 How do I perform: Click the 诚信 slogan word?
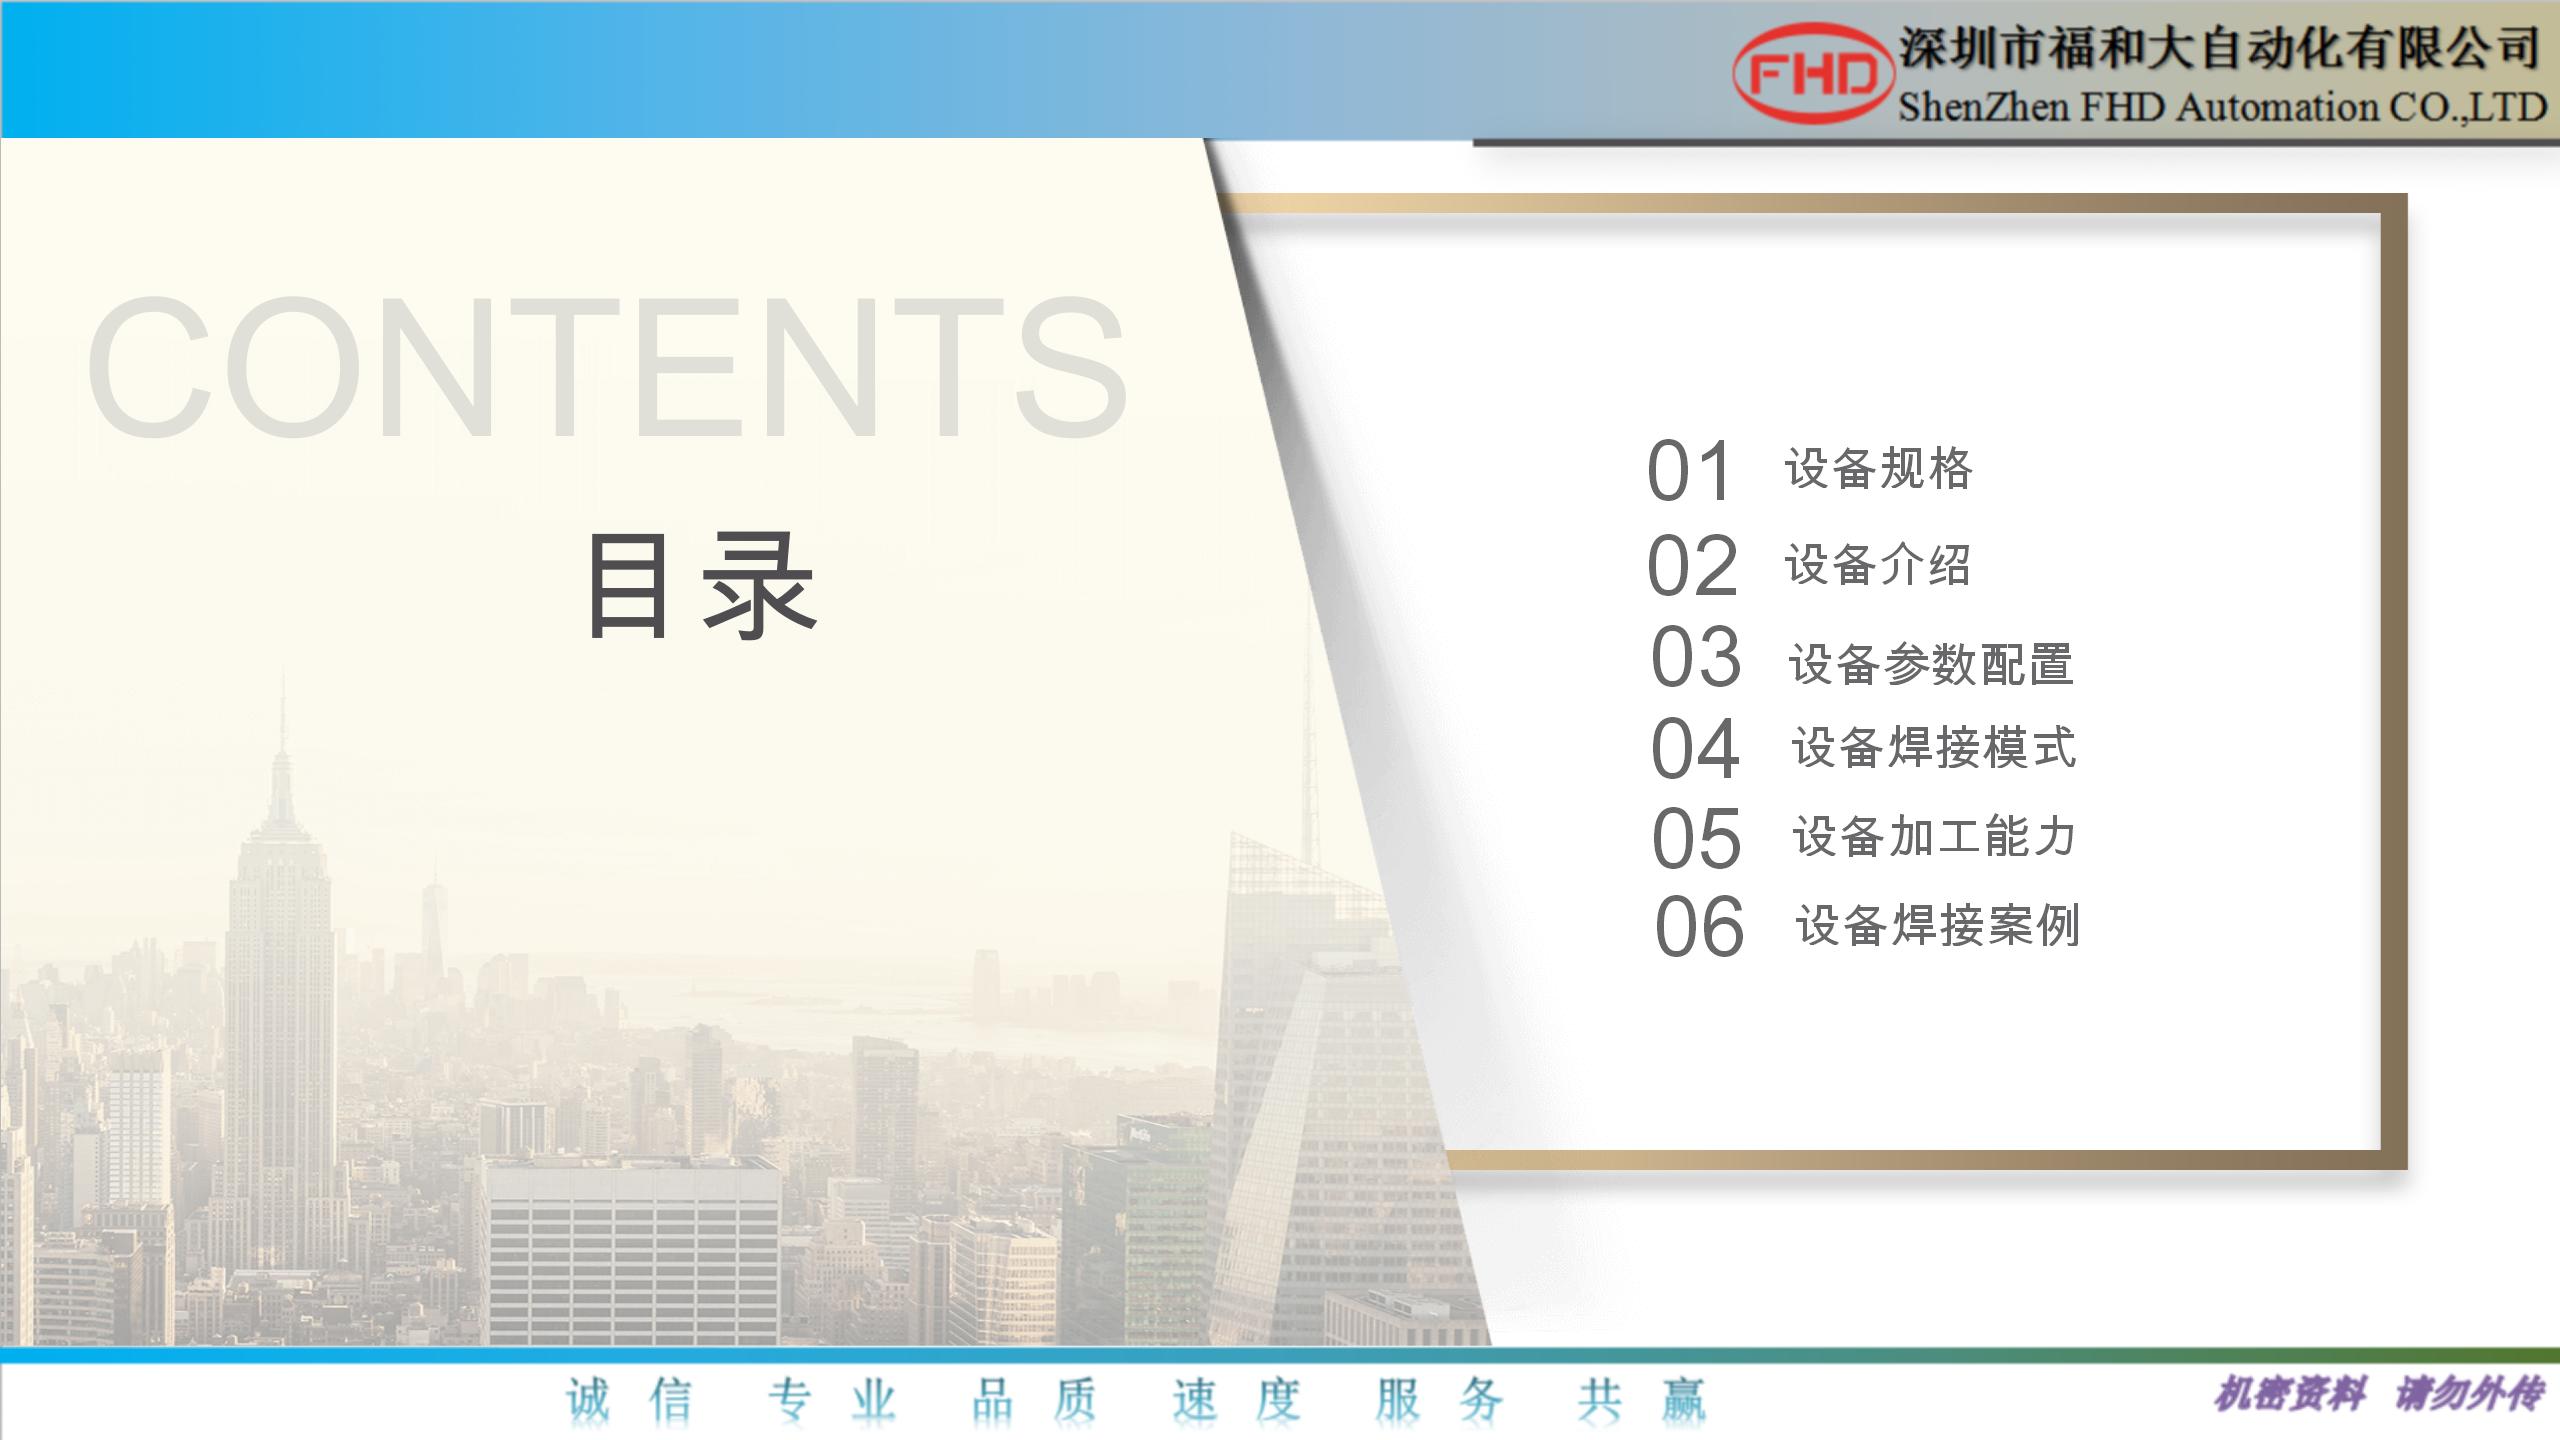pyautogui.click(x=630, y=1400)
